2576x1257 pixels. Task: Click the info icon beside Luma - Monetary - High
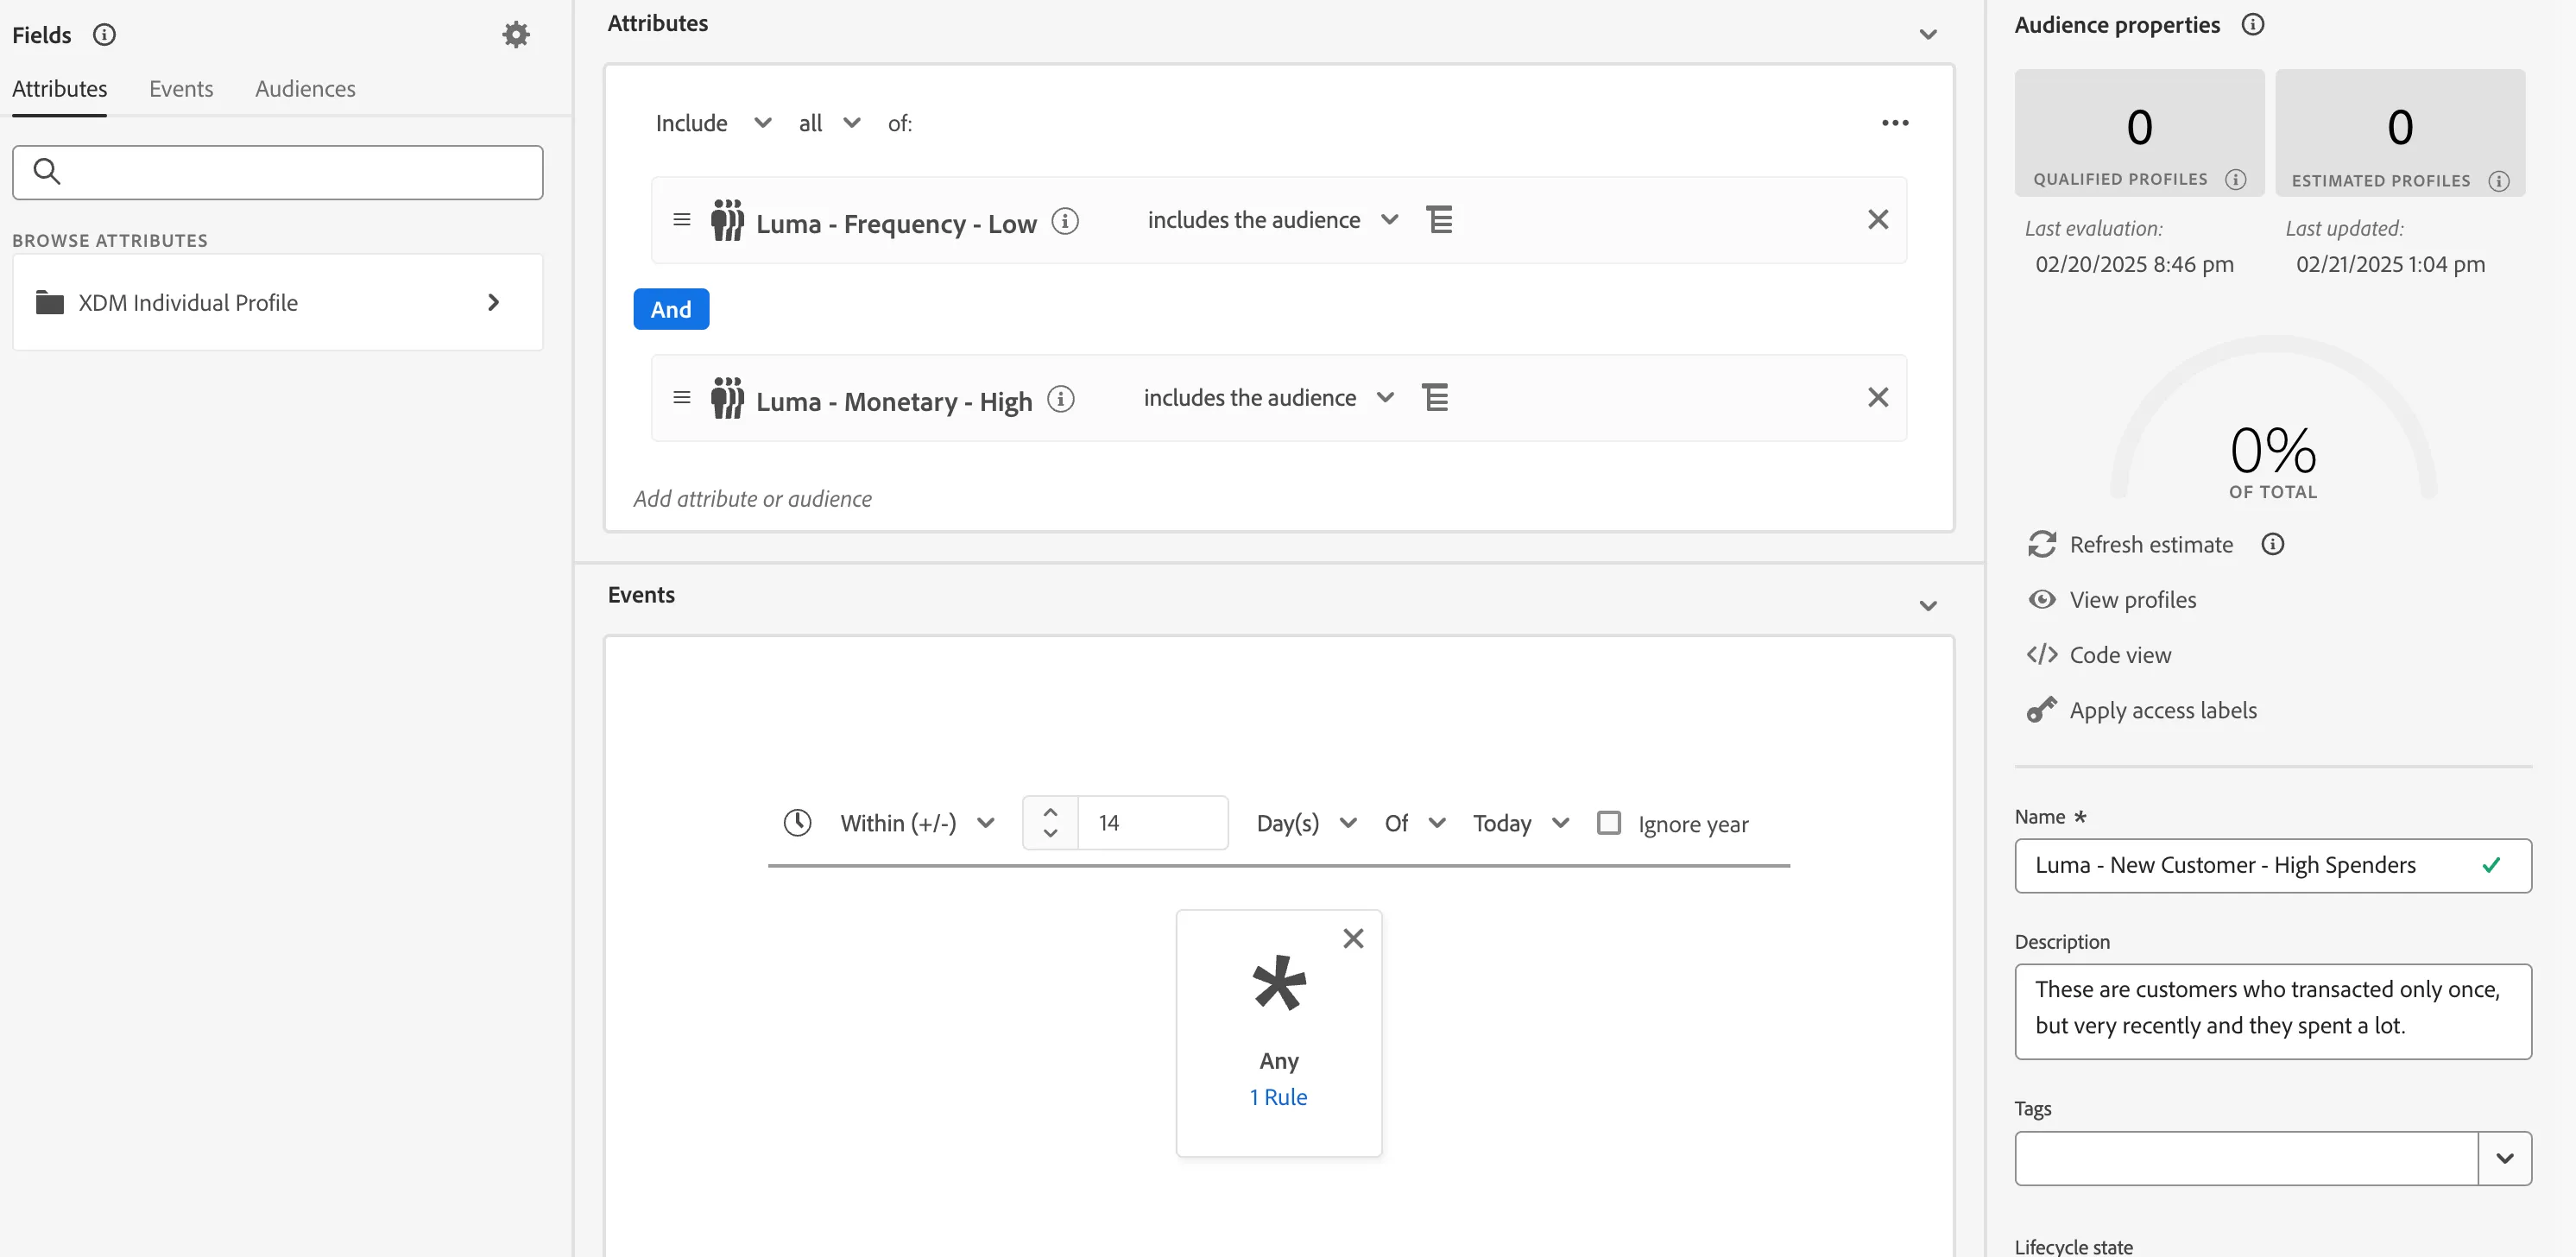click(x=1061, y=398)
